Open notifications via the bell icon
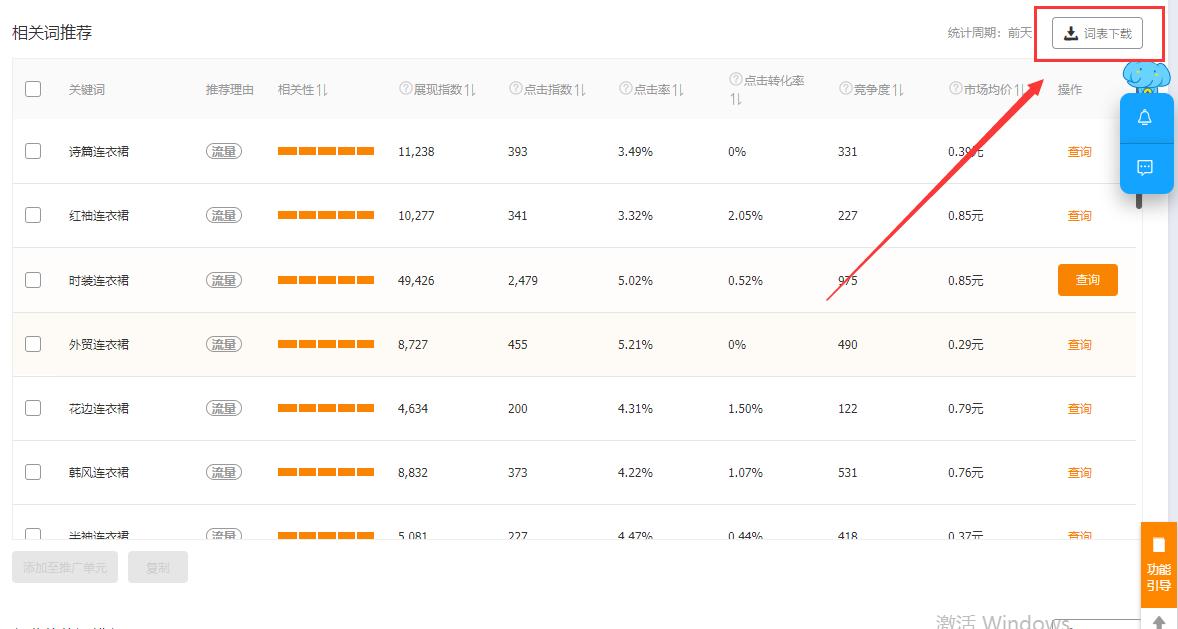This screenshot has width=1178, height=629. [1146, 119]
